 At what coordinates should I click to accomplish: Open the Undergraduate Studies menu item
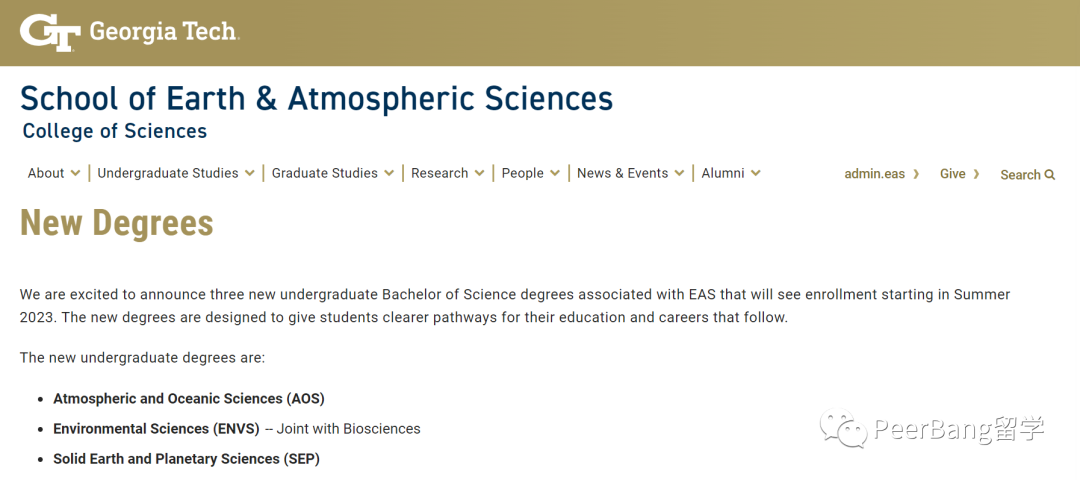(168, 174)
